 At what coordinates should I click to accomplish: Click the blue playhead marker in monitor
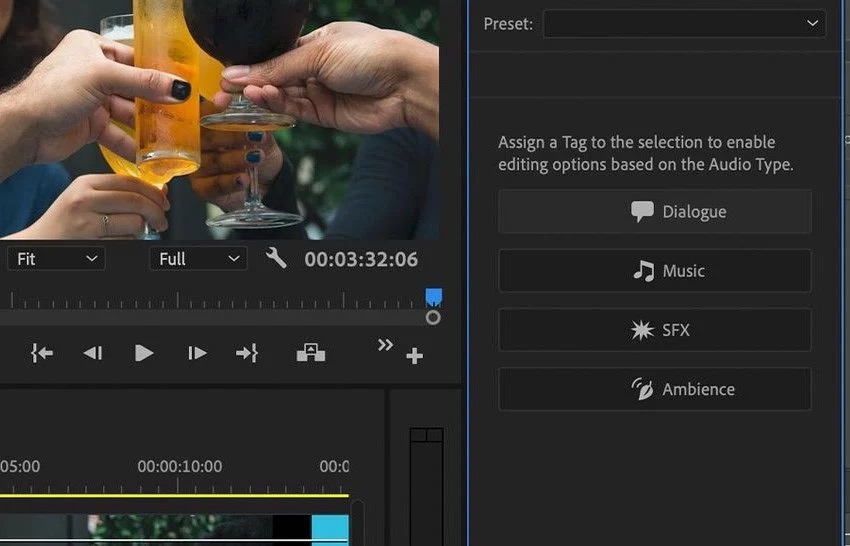(433, 297)
